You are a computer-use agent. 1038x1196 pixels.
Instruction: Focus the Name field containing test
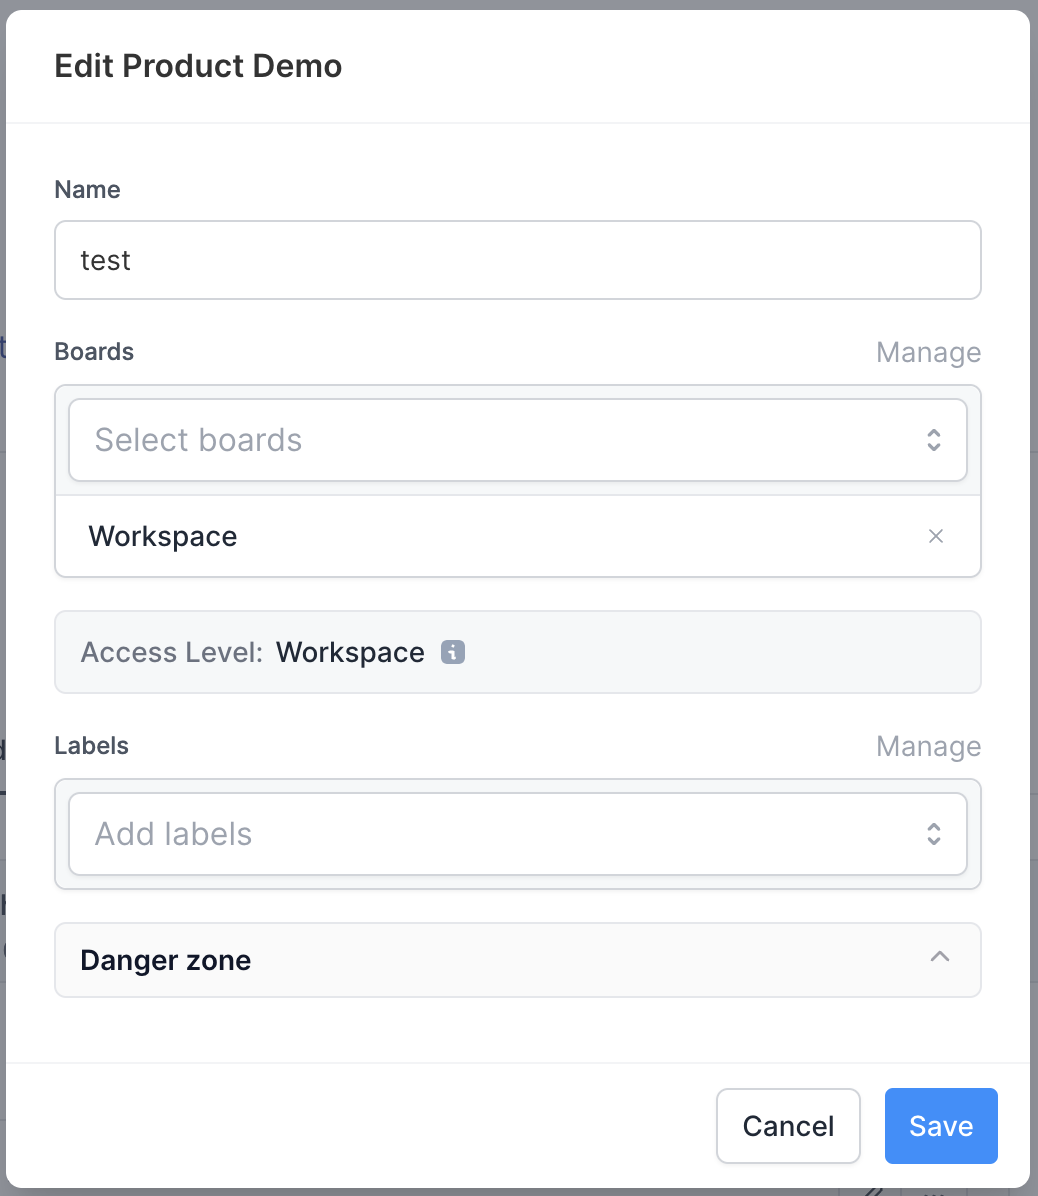(x=518, y=260)
